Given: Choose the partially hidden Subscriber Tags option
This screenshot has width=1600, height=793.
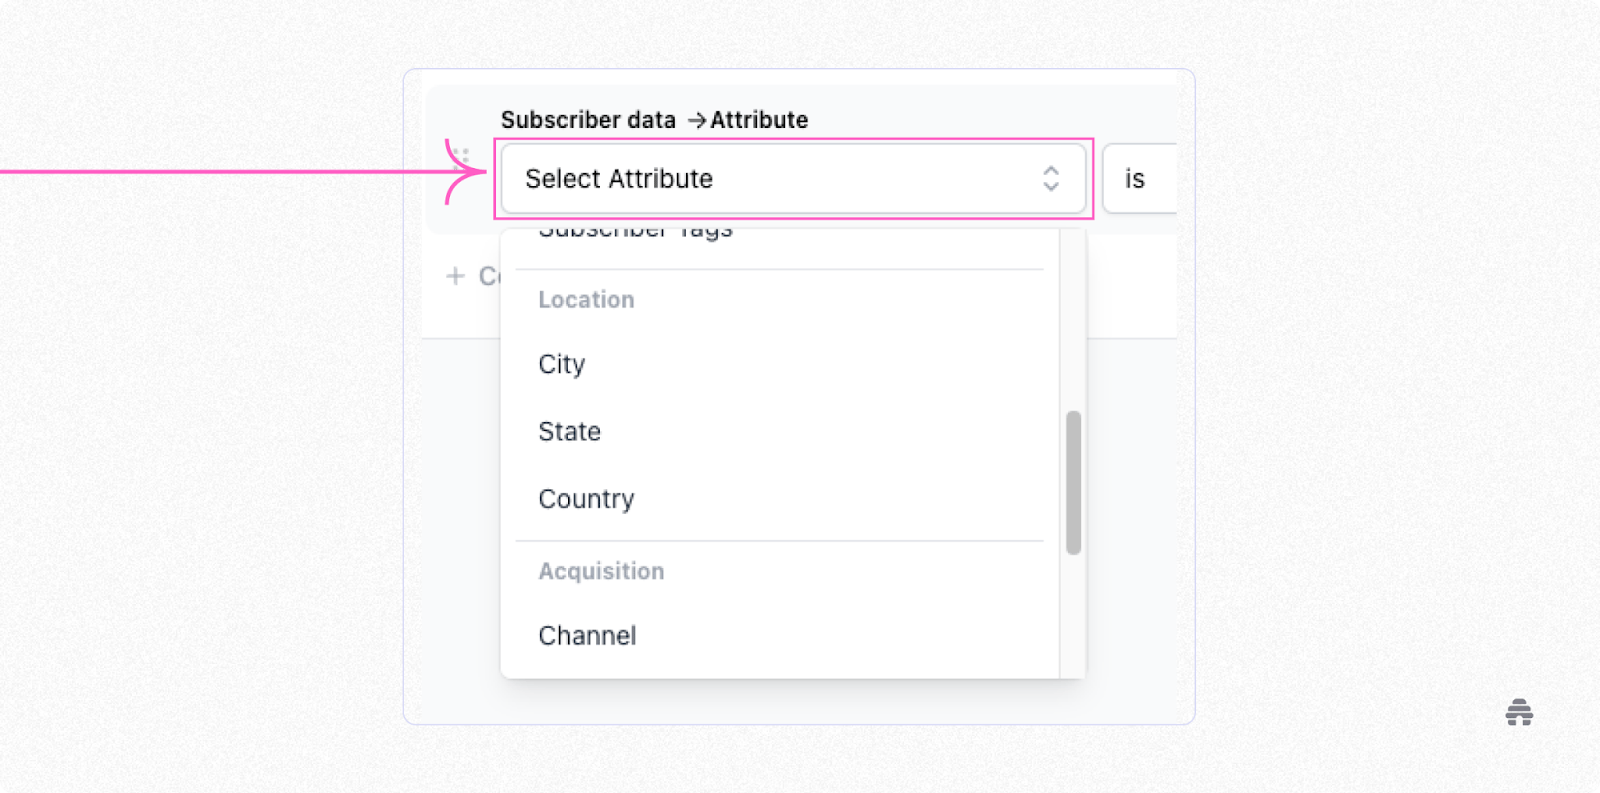Looking at the screenshot, I should point(636,234).
